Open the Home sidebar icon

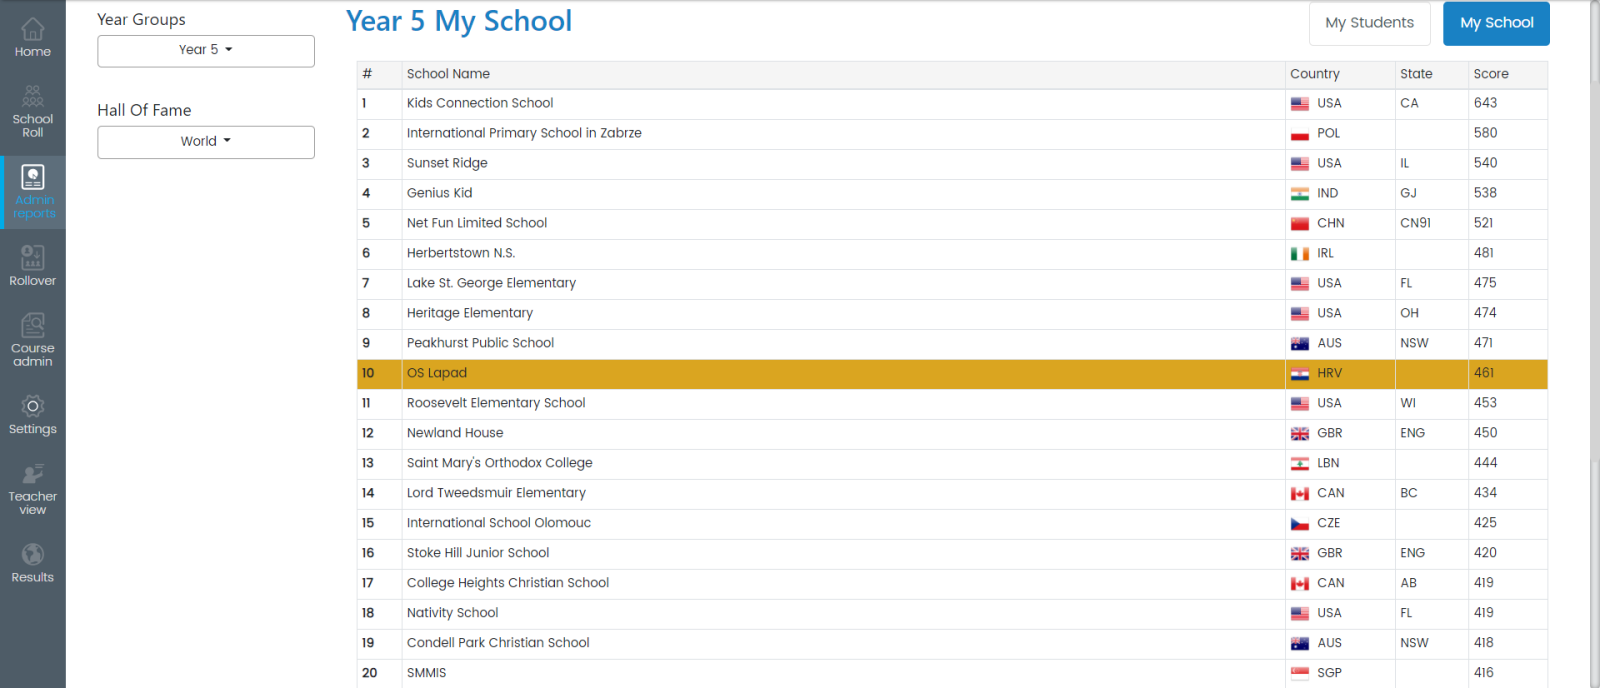pos(33,38)
